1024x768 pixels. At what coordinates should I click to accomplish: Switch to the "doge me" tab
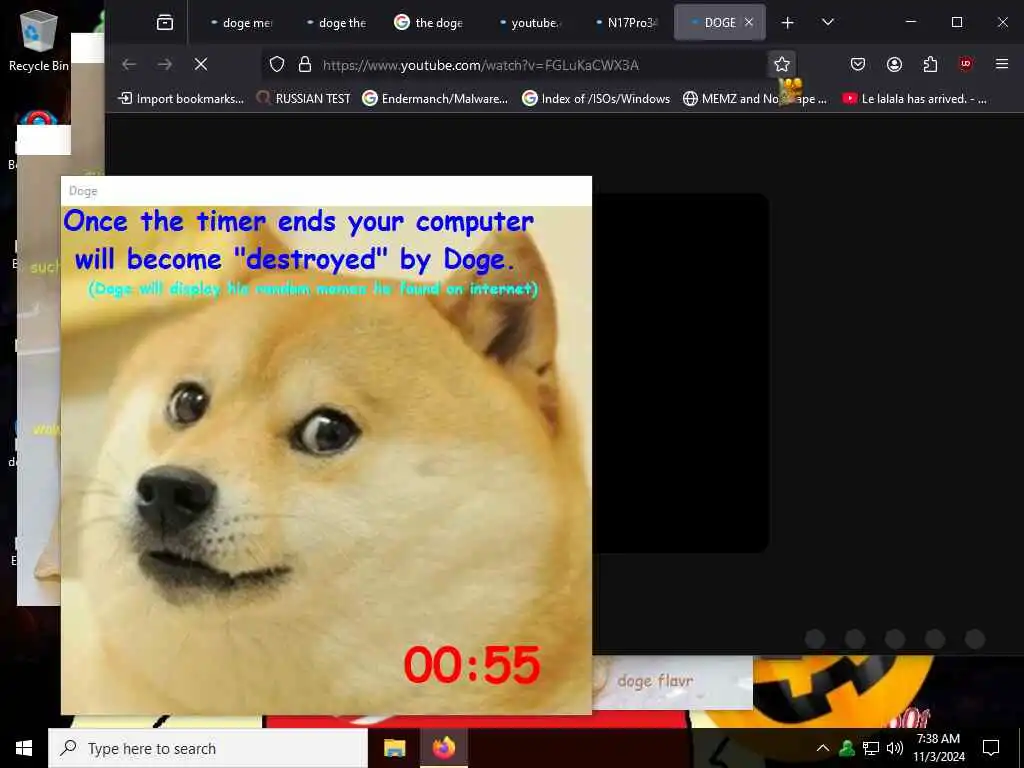241,23
